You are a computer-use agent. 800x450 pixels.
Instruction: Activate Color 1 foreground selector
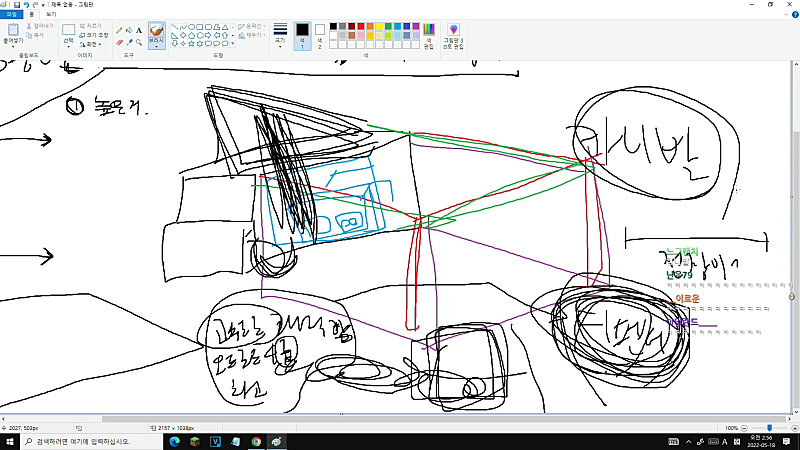click(x=302, y=36)
